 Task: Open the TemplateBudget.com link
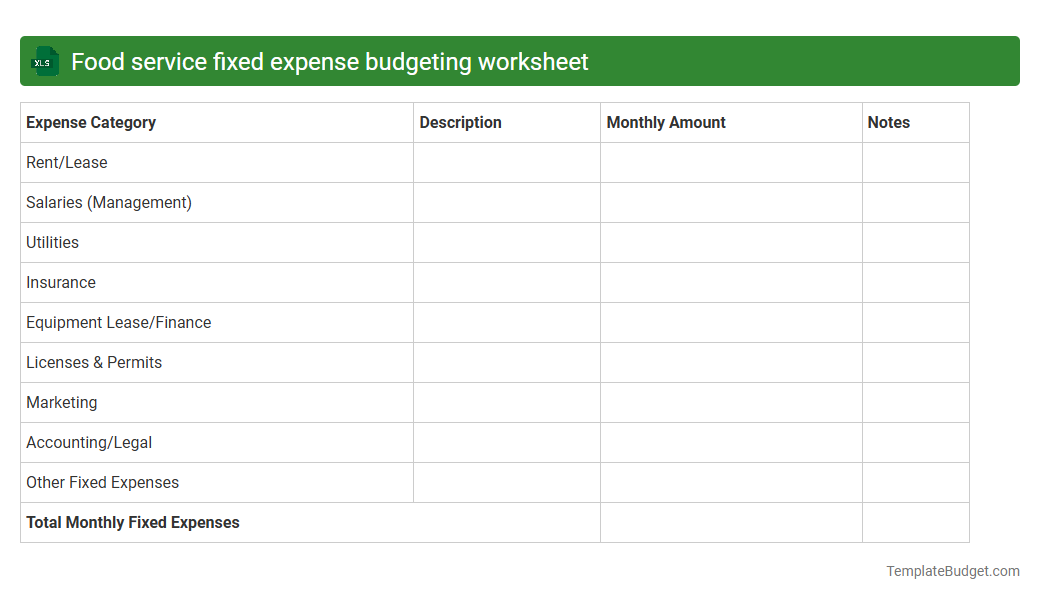pyautogui.click(x=952, y=571)
